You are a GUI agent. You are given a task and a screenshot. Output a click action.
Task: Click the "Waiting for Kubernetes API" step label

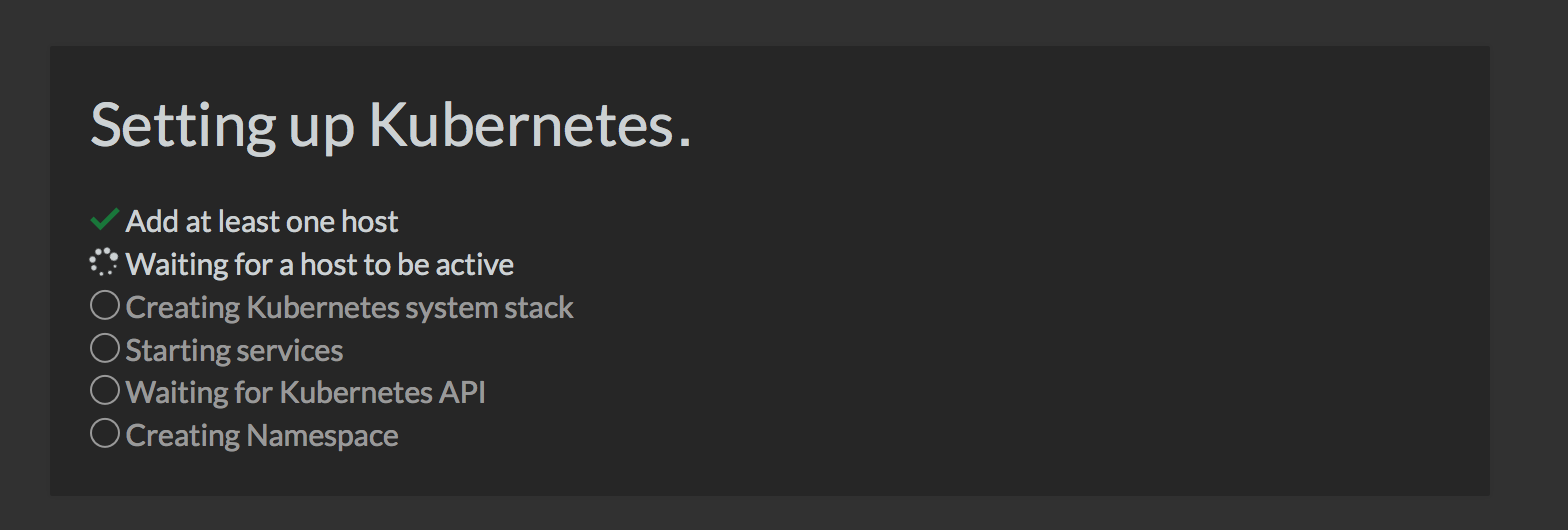pos(306,393)
